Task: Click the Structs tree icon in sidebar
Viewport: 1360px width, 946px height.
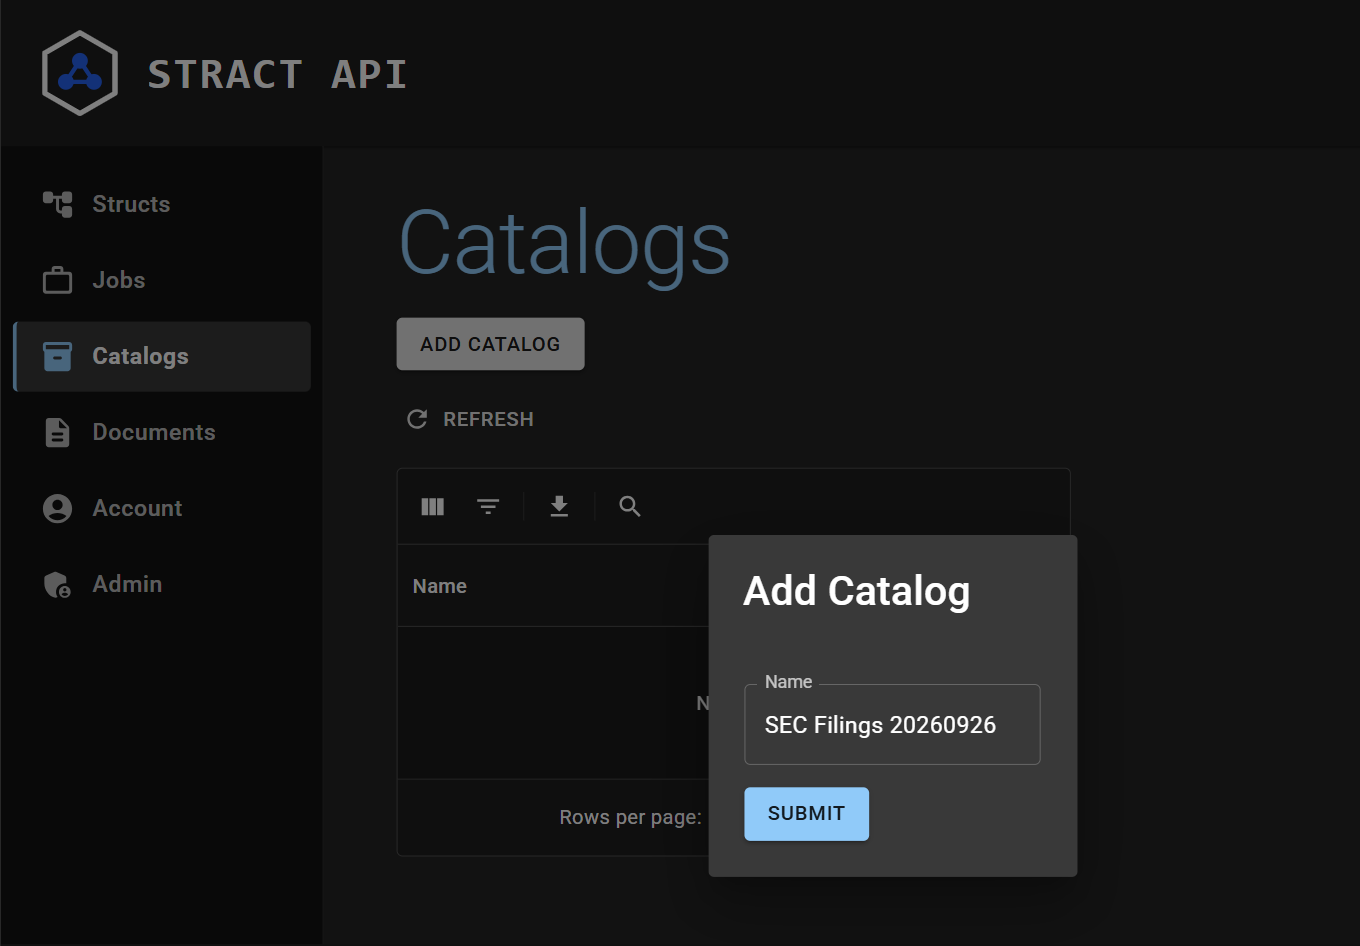Action: pyautogui.click(x=58, y=204)
